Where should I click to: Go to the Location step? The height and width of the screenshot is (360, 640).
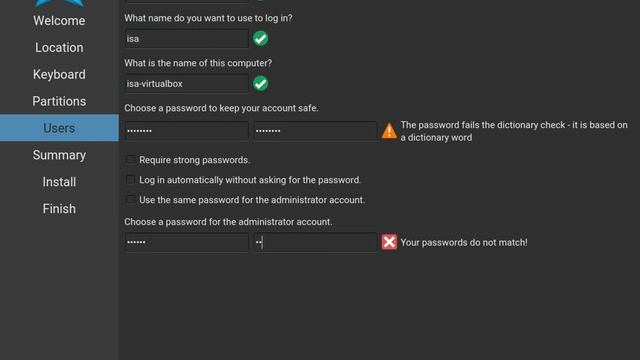59,47
